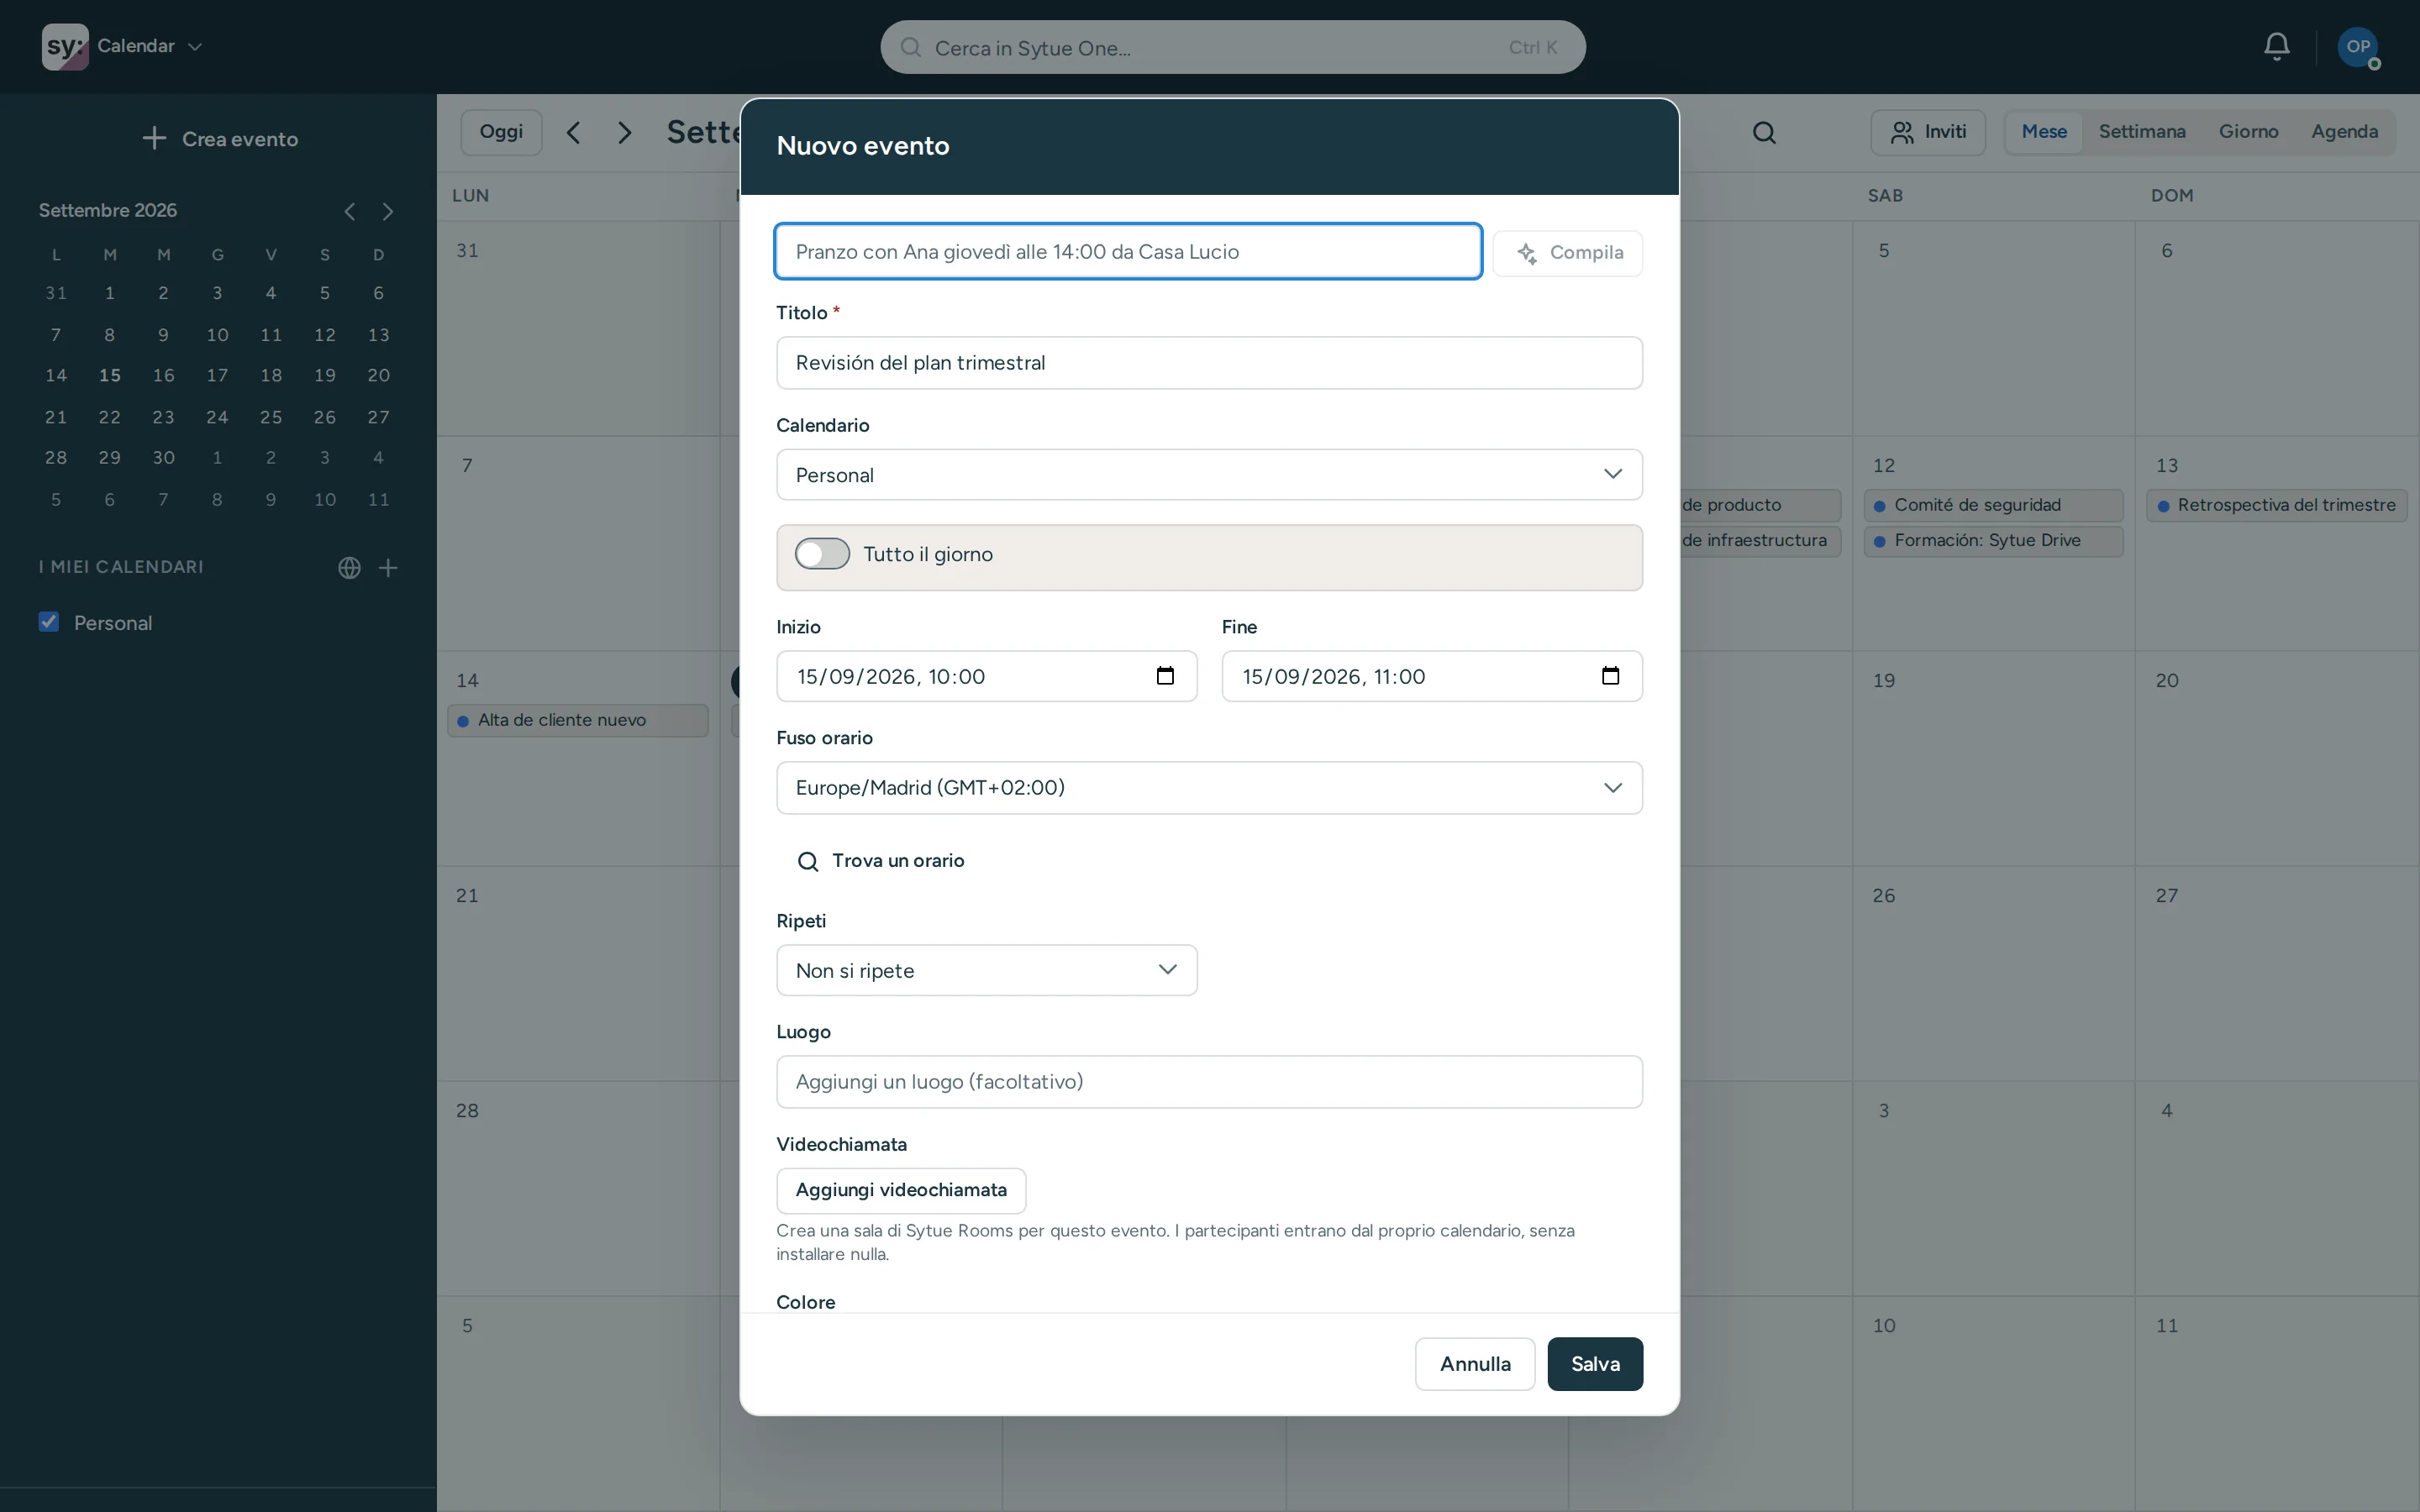Open the Inizio date picker calendar icon

pos(1165,676)
